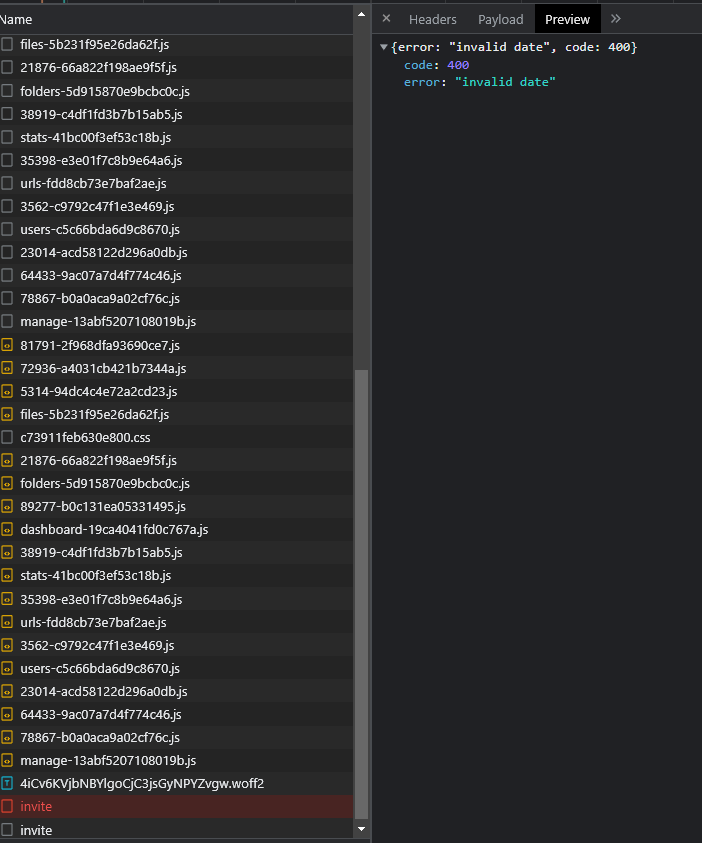Click the font icon beside the woff2 file
Viewport: 702px width, 843px height.
pyautogui.click(x=10, y=783)
